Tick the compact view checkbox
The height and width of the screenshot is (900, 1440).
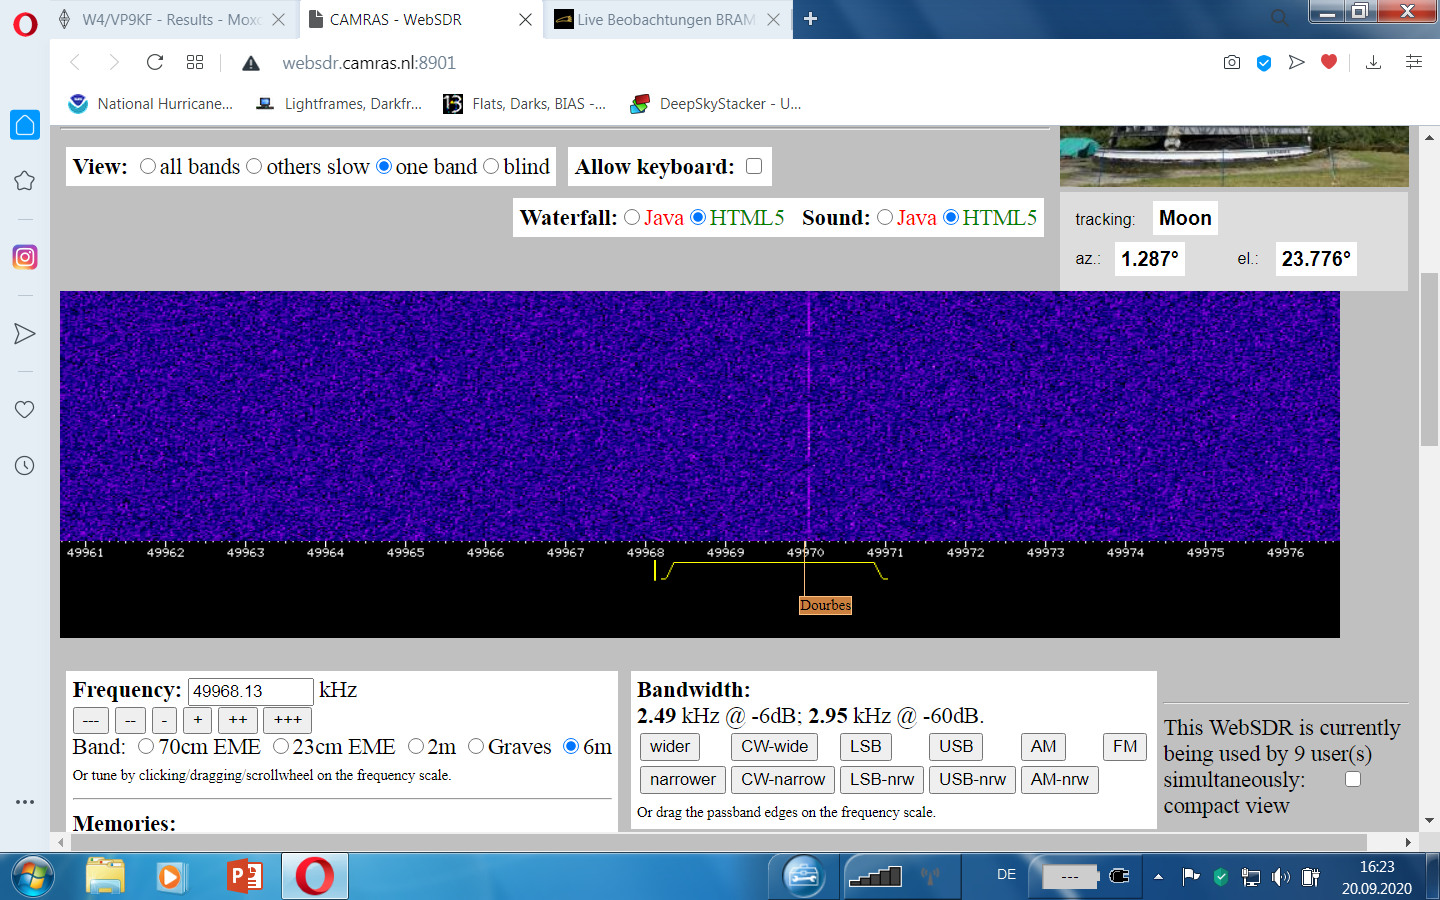click(1353, 779)
